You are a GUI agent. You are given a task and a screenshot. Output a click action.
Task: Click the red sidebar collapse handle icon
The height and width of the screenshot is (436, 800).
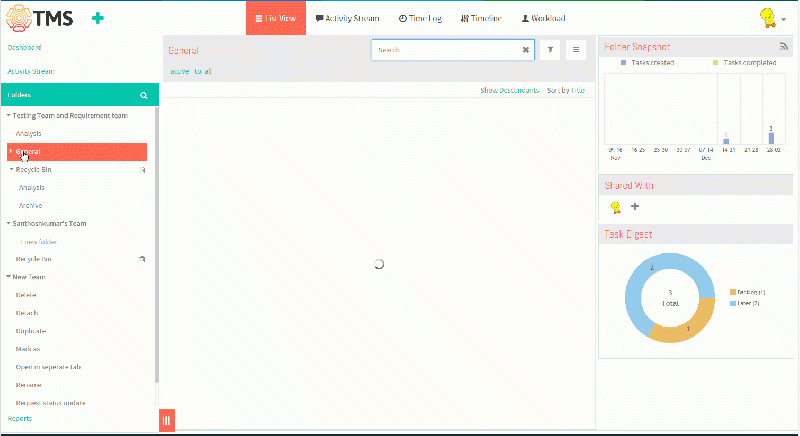[x=166, y=421]
